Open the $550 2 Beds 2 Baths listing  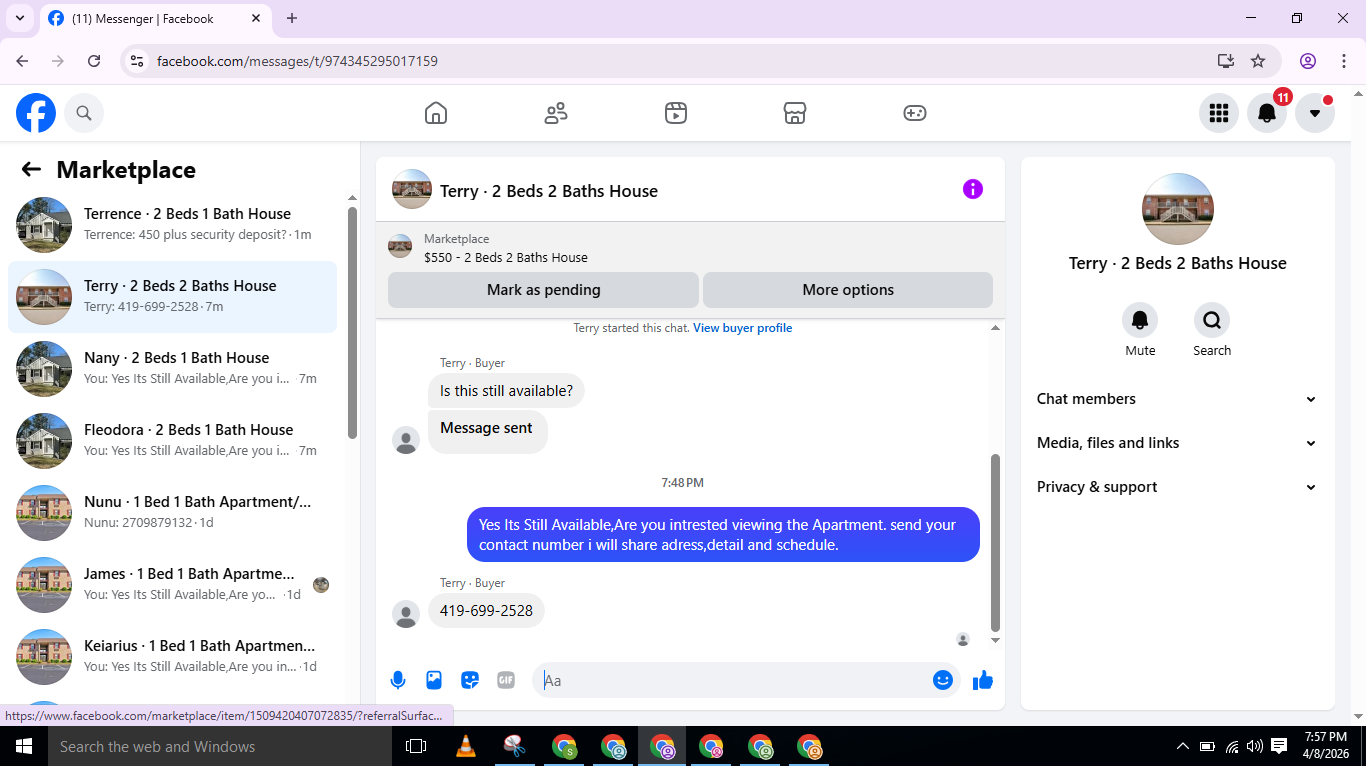(506, 257)
